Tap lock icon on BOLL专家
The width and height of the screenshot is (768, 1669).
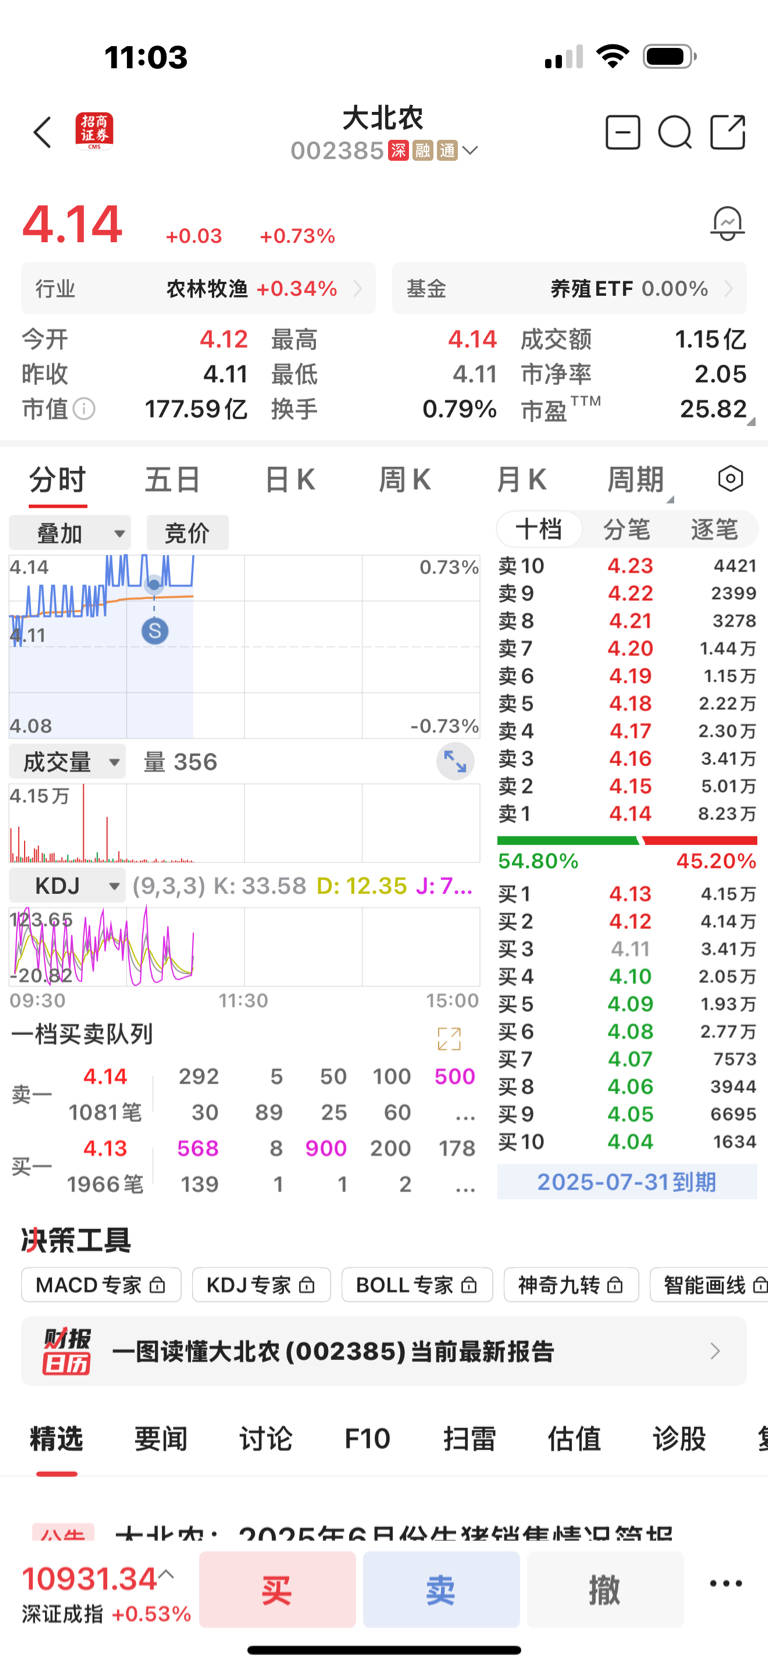[469, 1285]
